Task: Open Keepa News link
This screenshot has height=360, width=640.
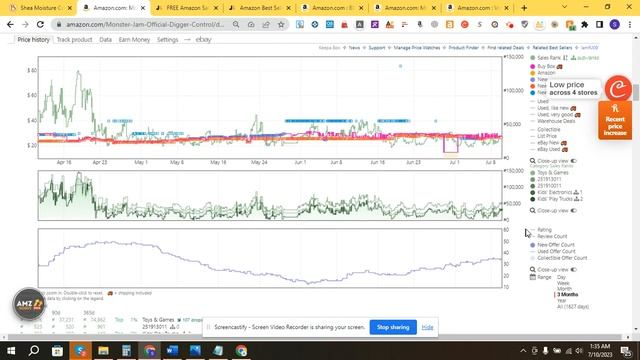Action: coord(354,48)
